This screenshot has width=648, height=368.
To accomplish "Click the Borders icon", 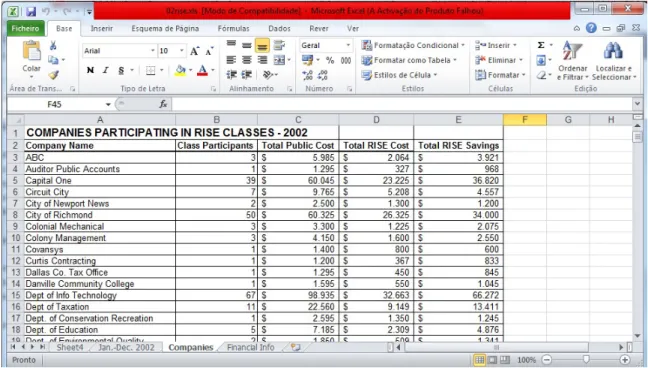I will coord(150,70).
